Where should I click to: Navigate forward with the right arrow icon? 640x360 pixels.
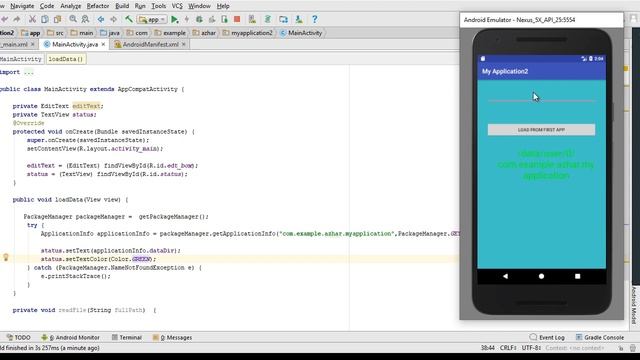113,19
